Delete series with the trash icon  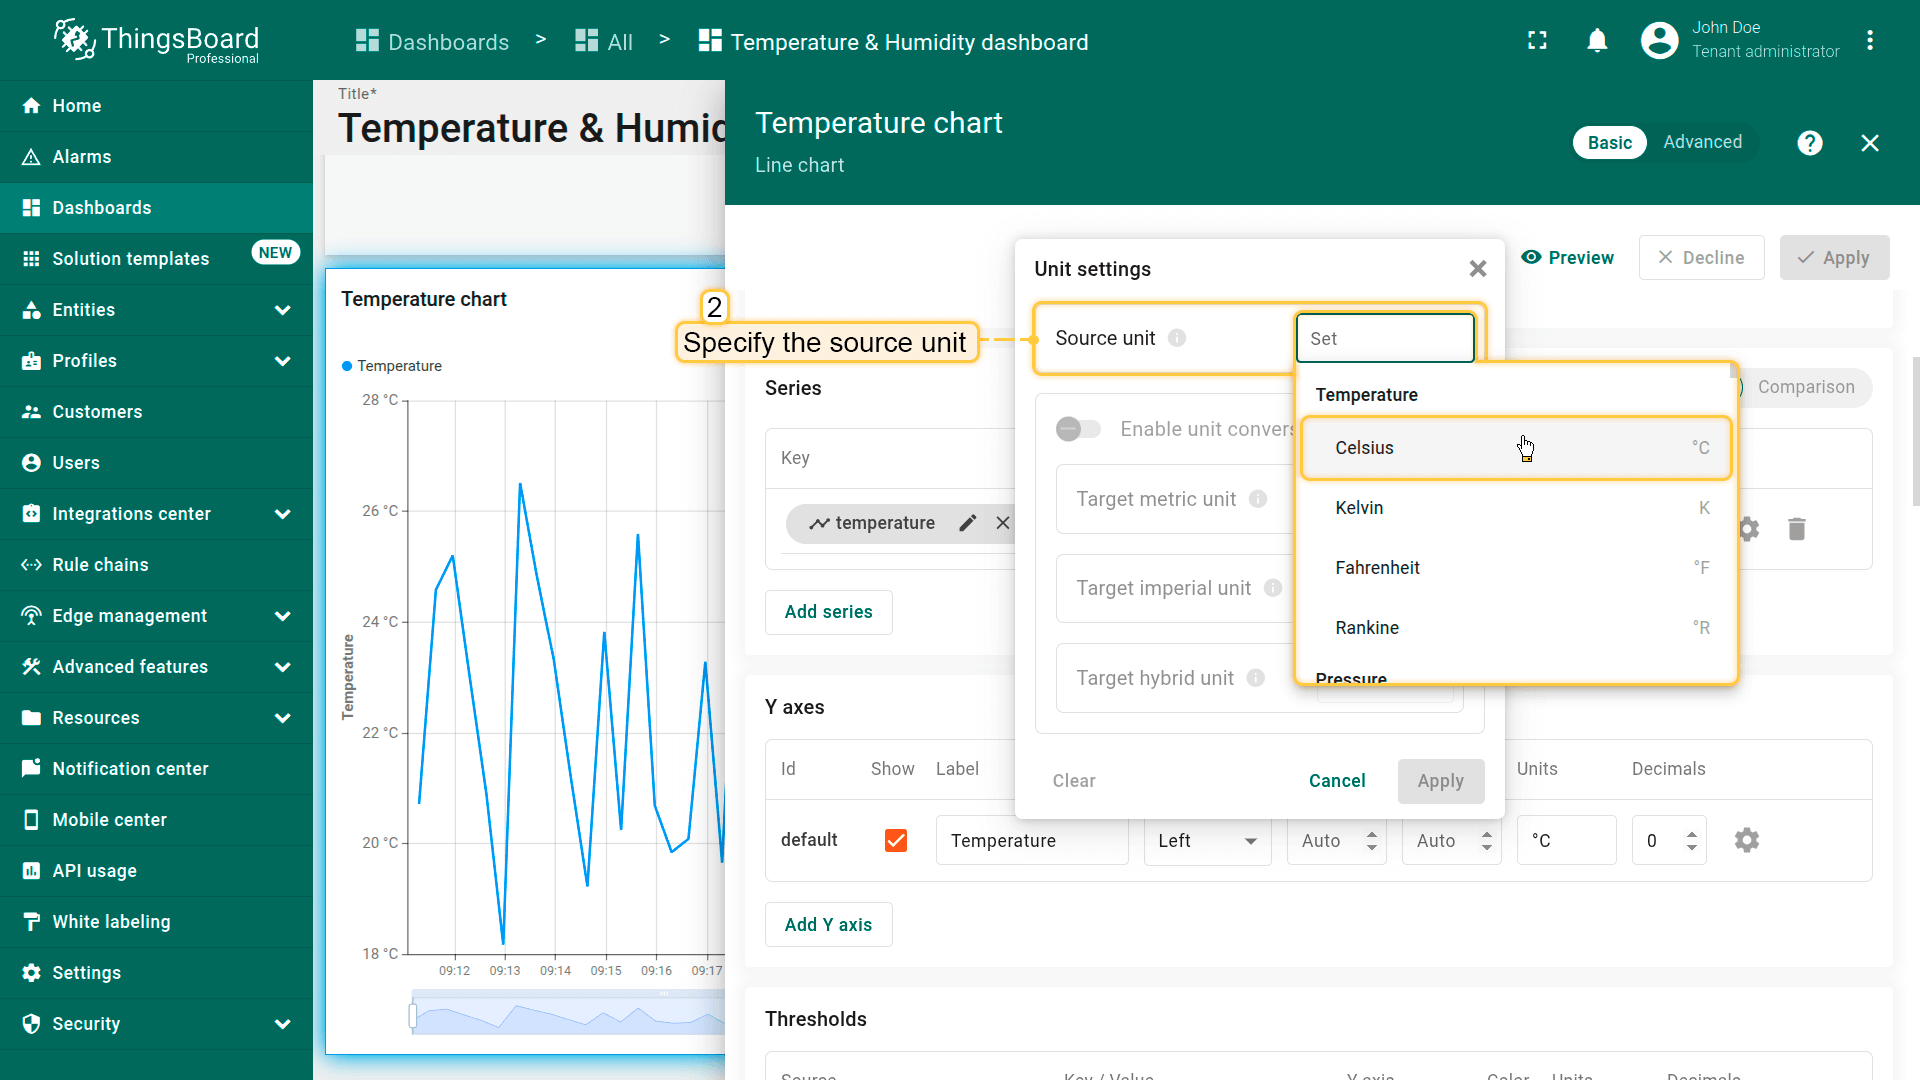(1796, 529)
